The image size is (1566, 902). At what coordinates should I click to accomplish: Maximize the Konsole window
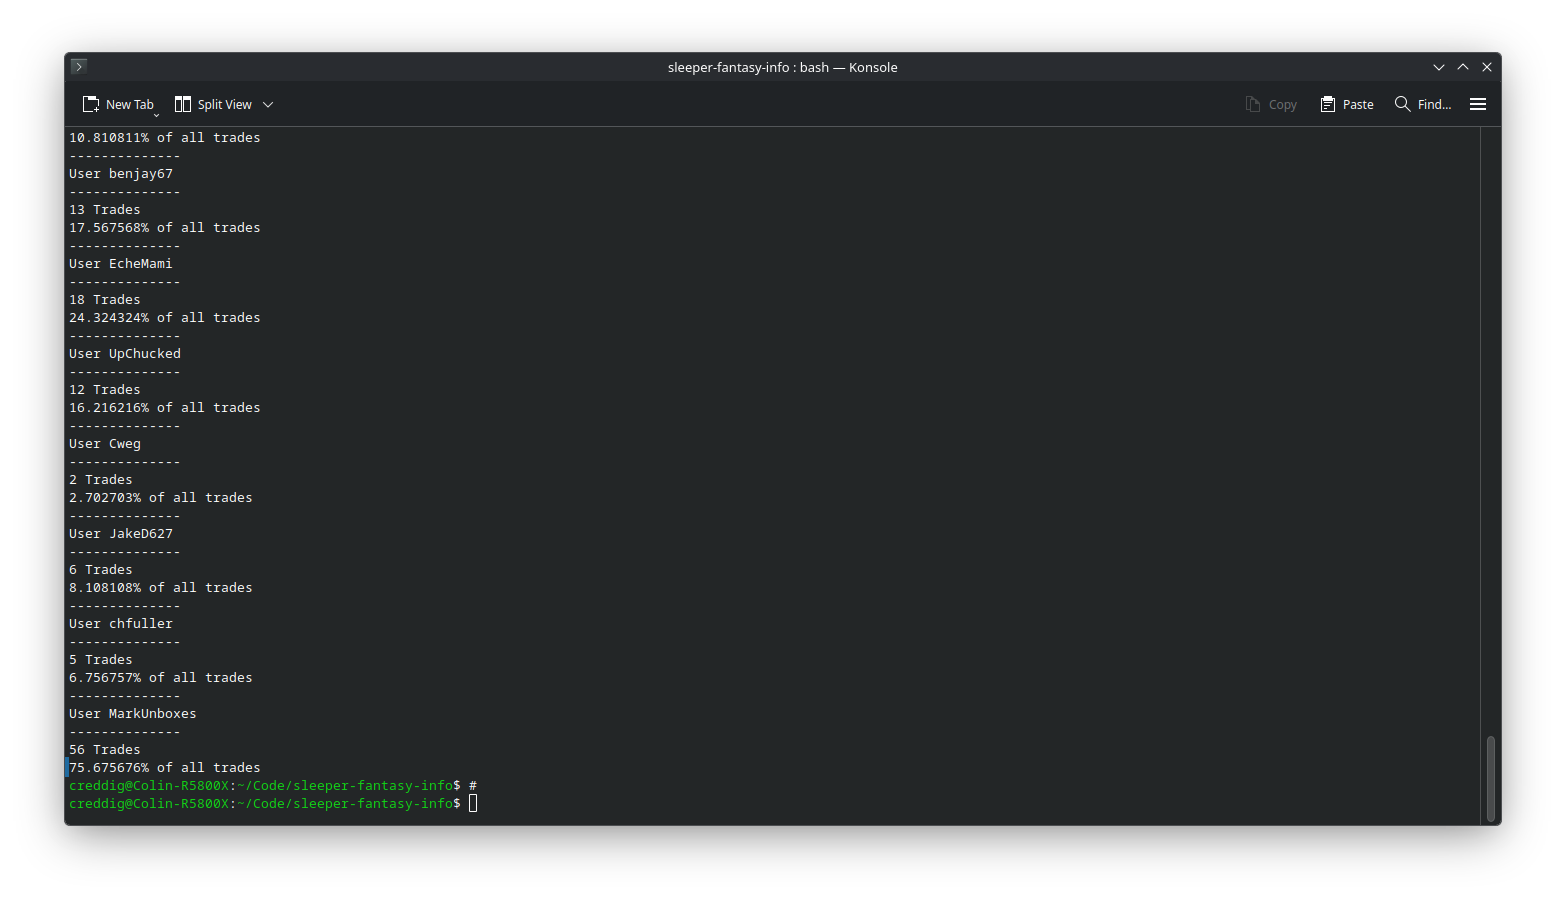[1463, 67]
